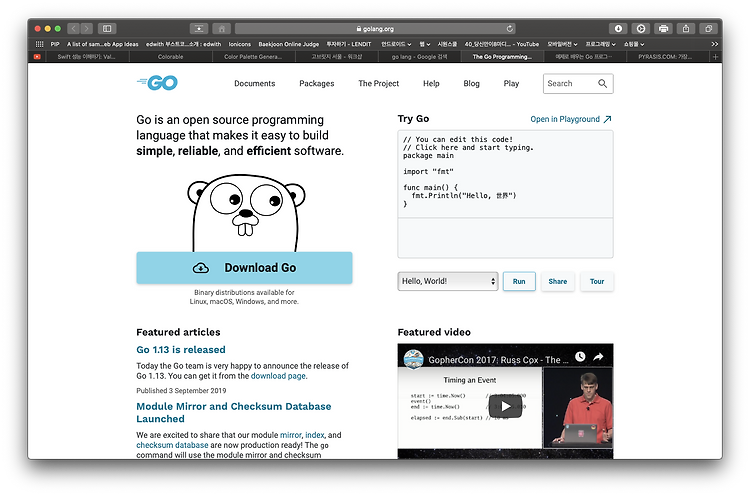
Task: Open the Documents nav item
Action: [255, 84]
